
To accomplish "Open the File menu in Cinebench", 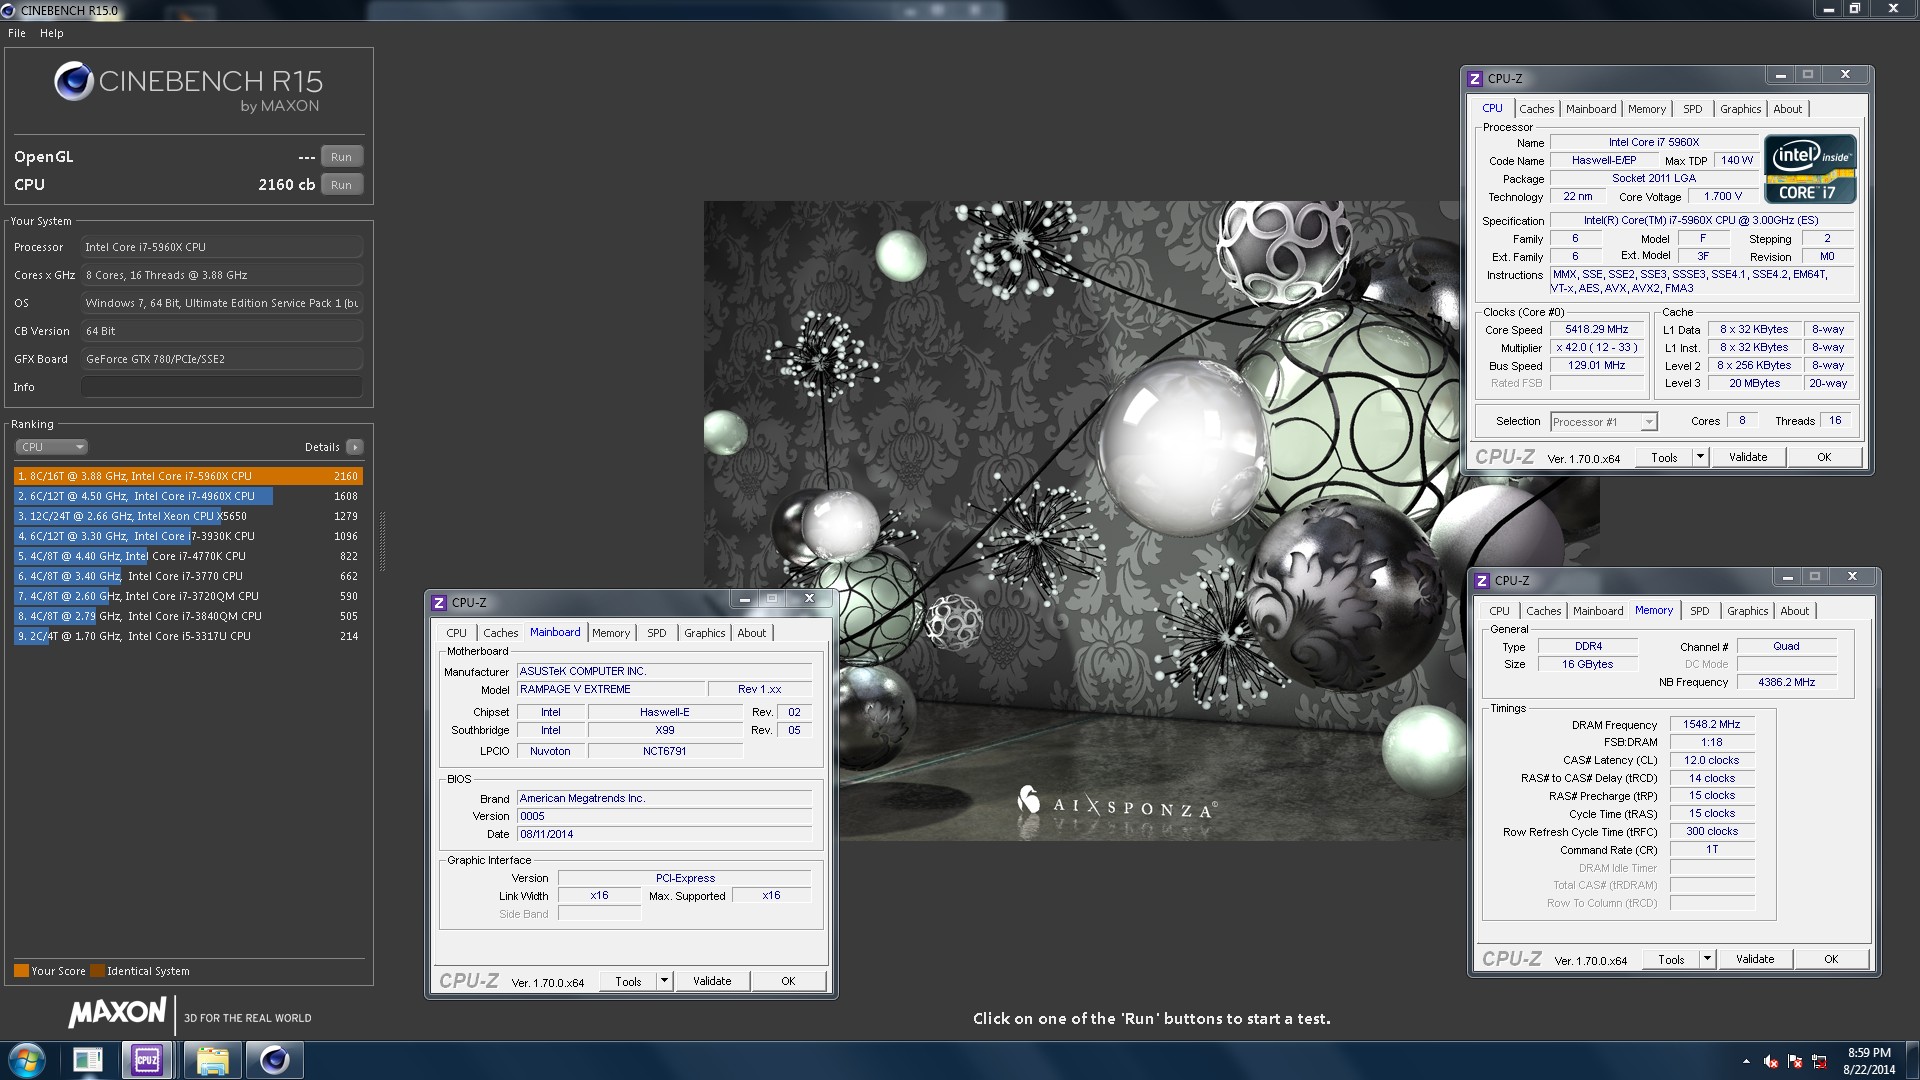I will click(x=17, y=33).
